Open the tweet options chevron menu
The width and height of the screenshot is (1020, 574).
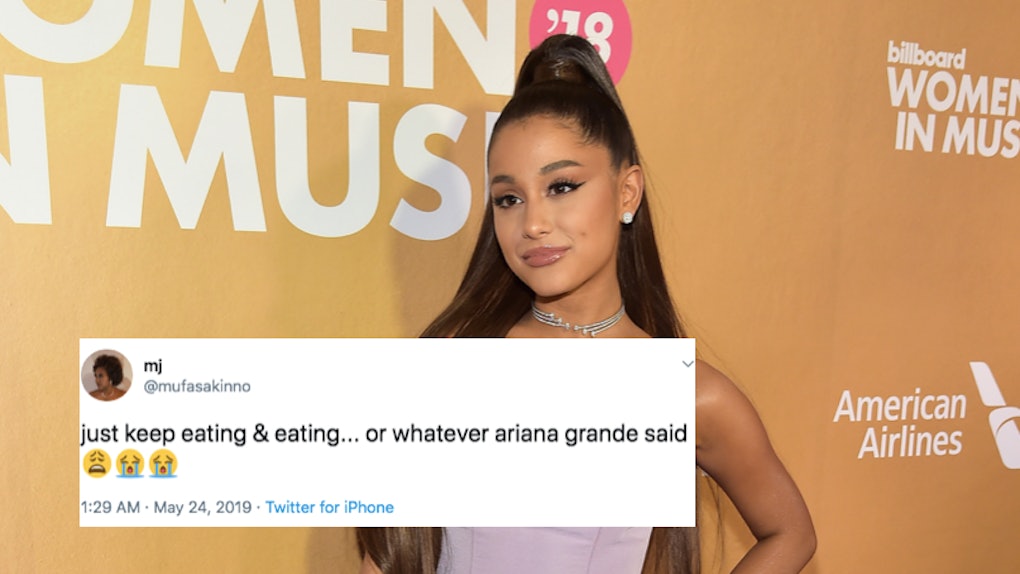click(688, 364)
